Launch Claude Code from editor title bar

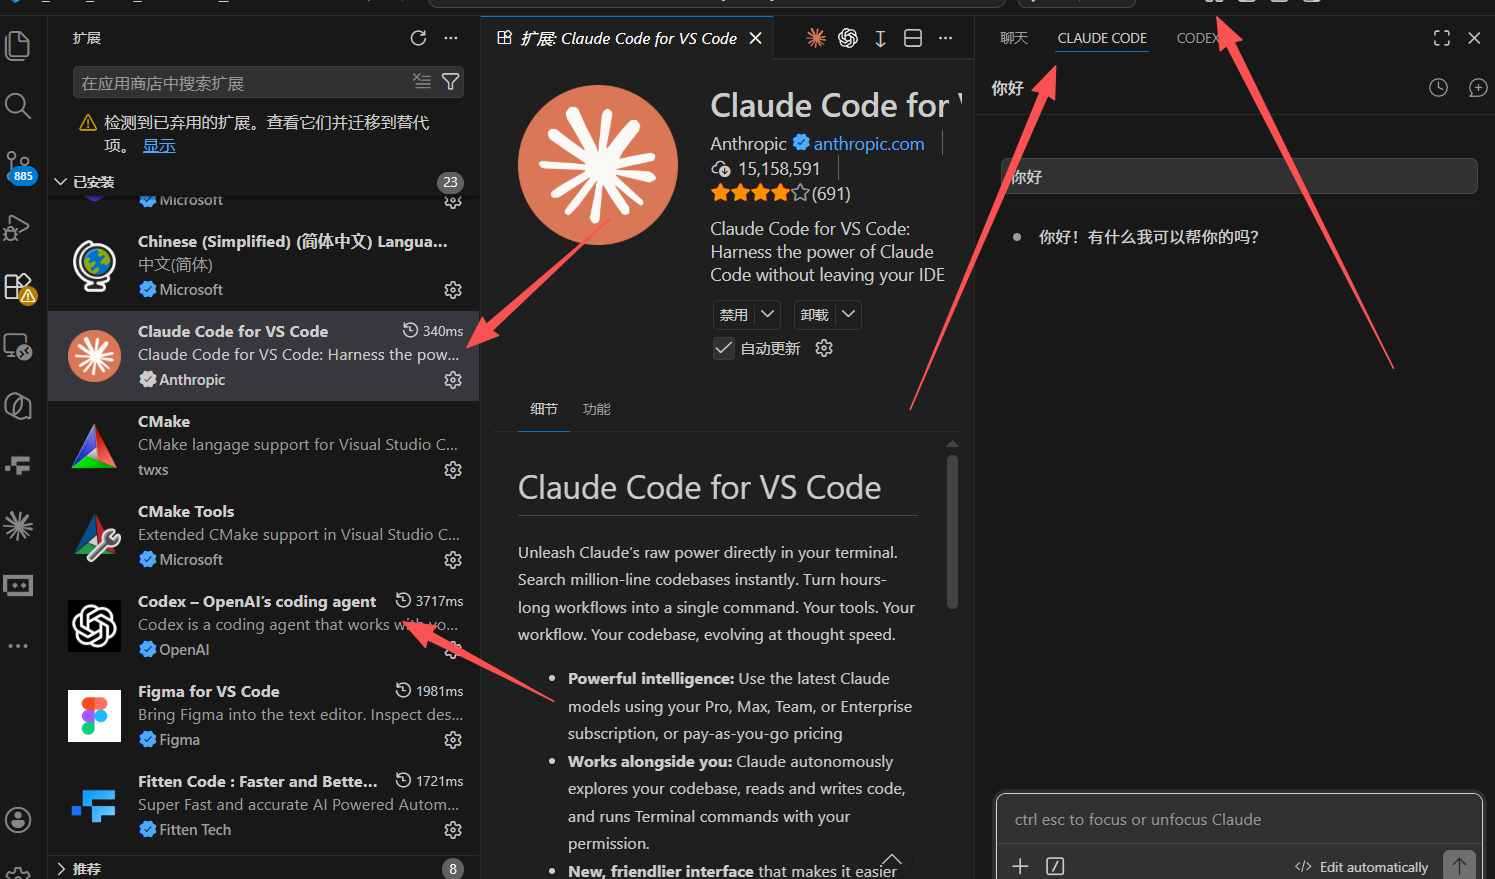click(x=816, y=38)
